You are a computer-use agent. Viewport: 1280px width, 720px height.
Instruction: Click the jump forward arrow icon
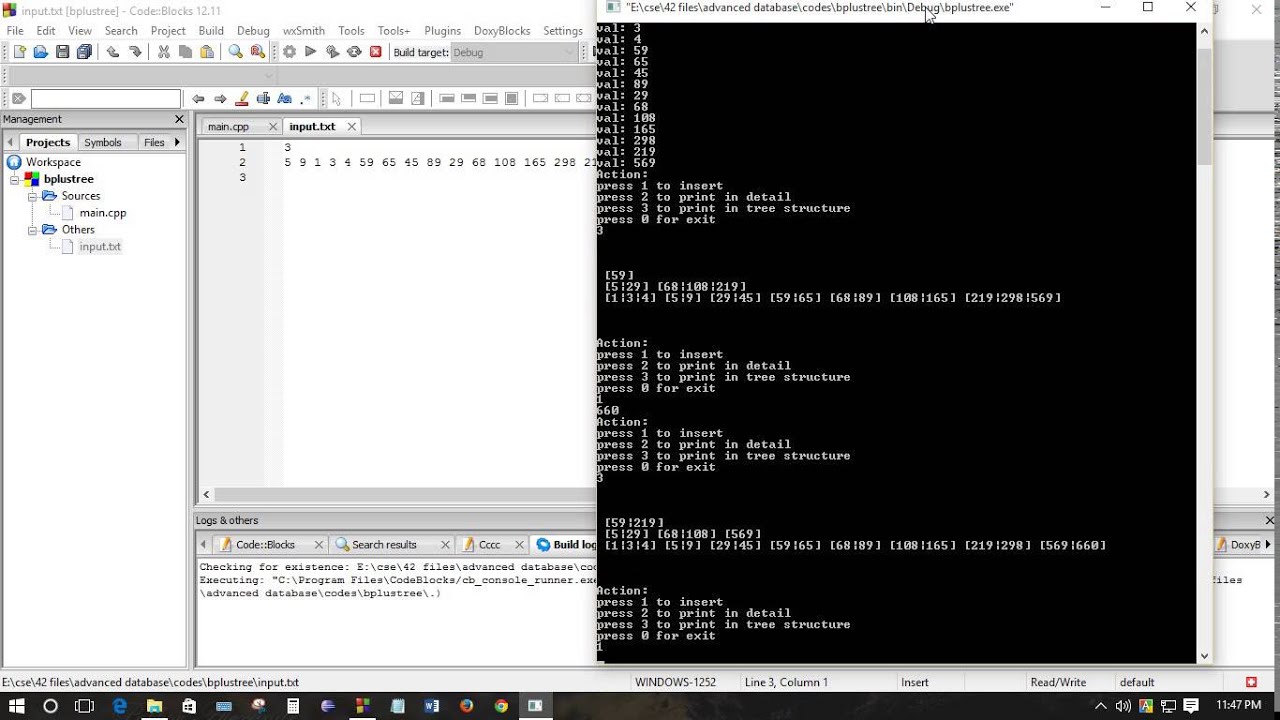(220, 98)
